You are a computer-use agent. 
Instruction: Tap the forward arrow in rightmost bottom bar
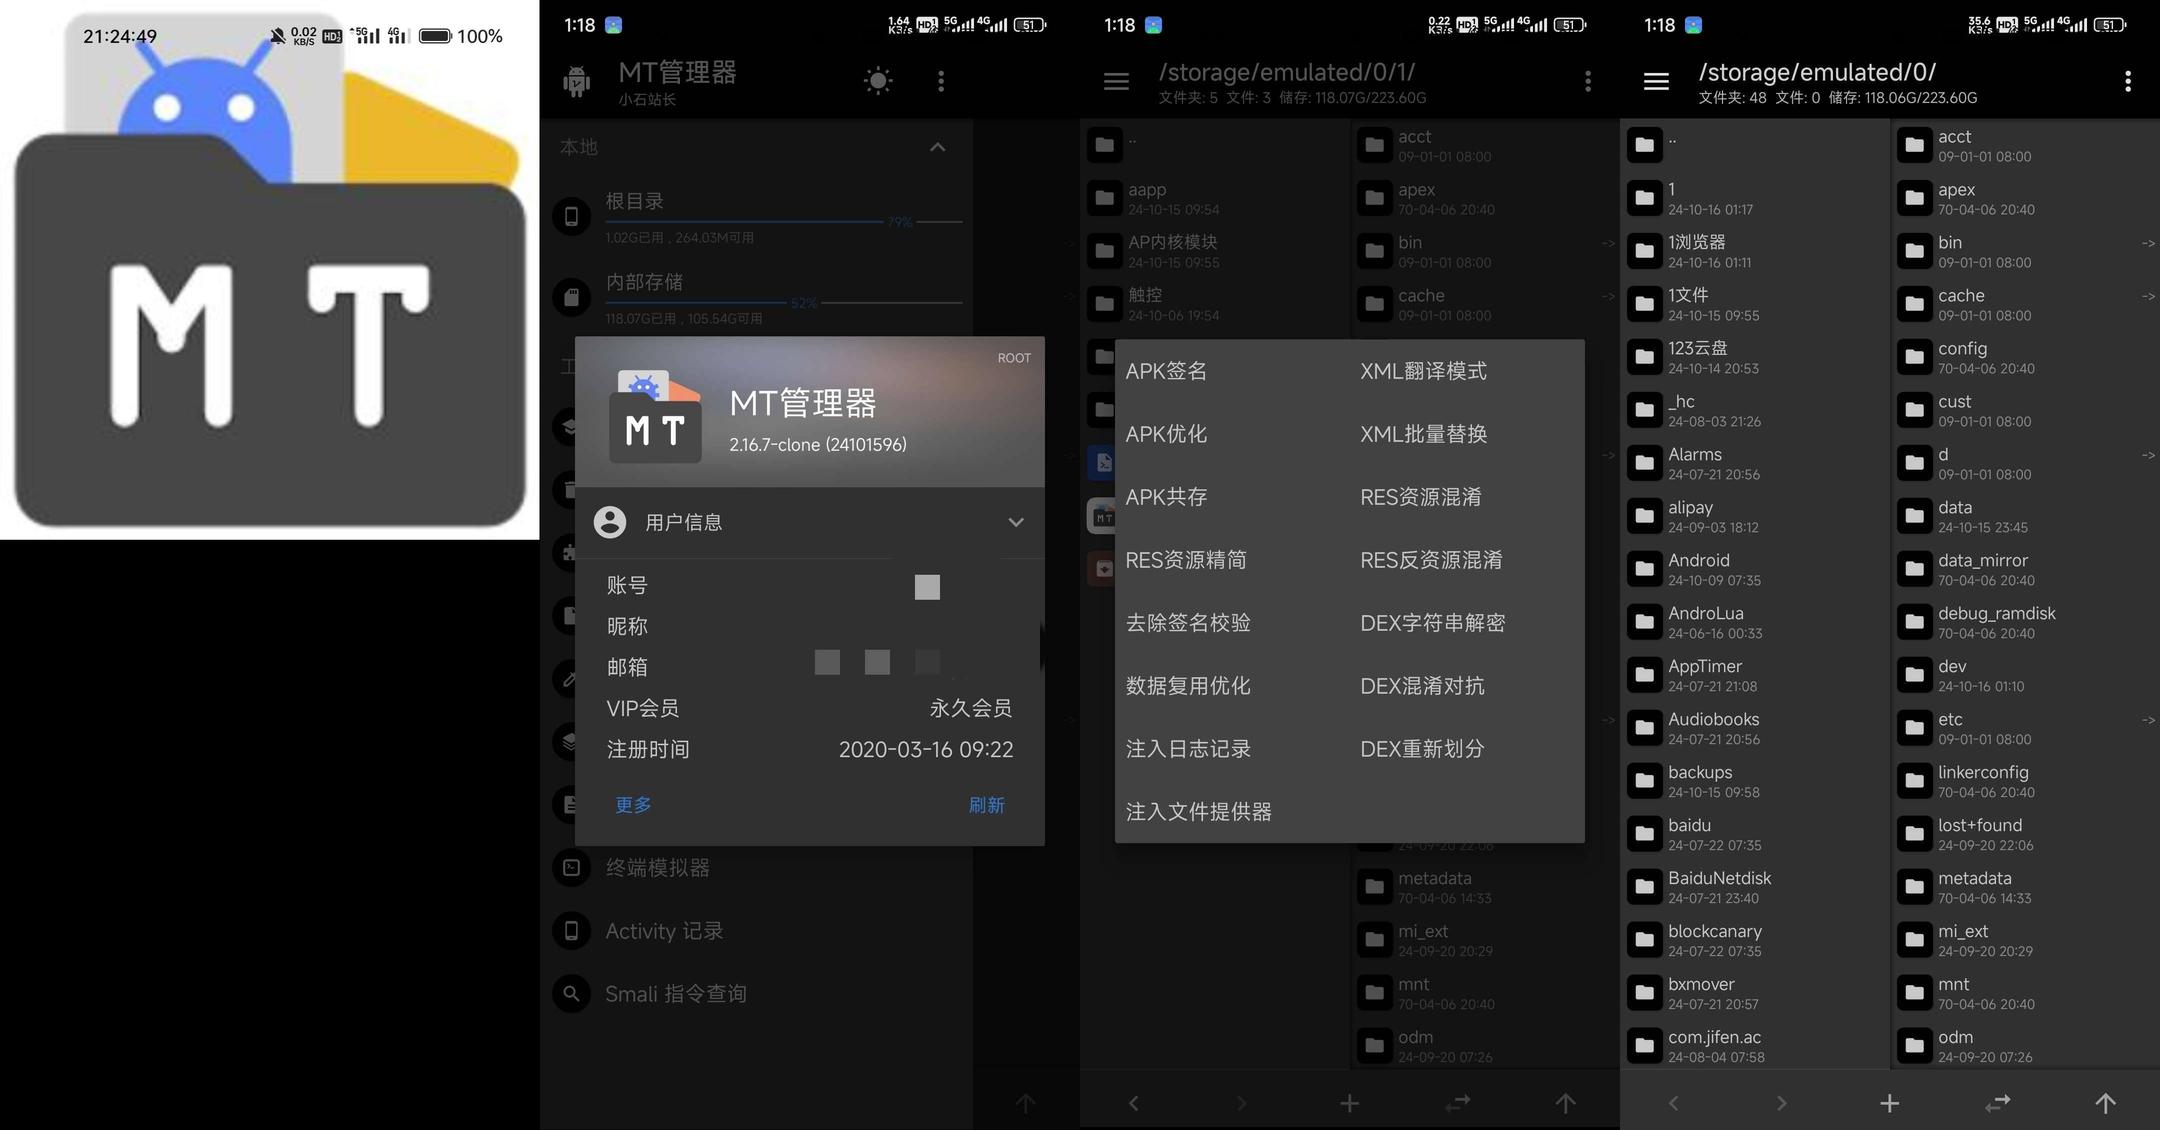pyautogui.click(x=1781, y=1103)
